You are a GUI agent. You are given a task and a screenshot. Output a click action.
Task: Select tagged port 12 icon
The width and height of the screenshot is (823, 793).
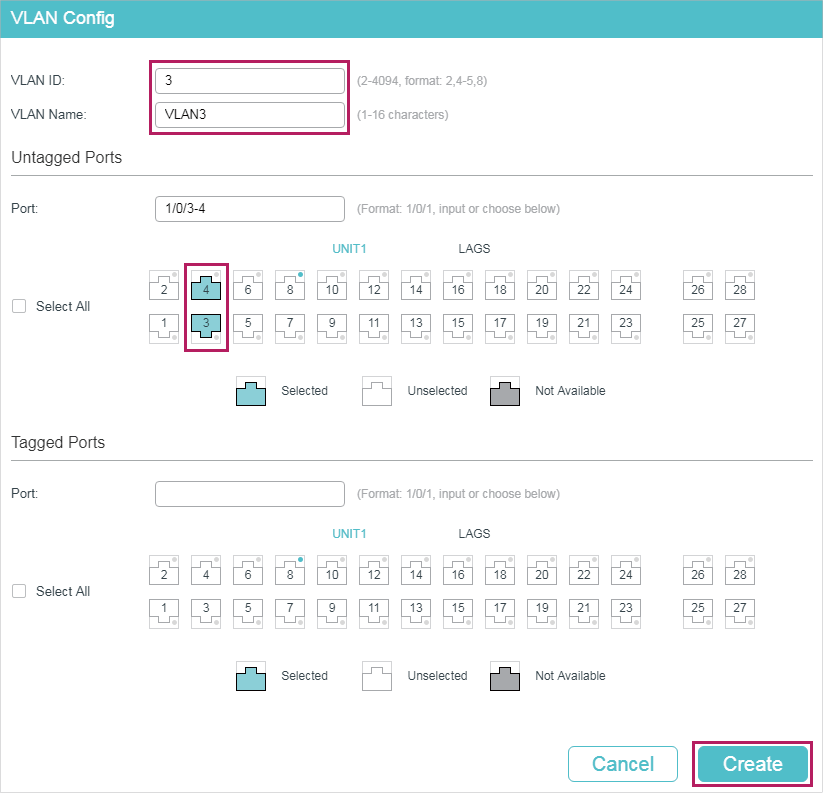(x=374, y=571)
